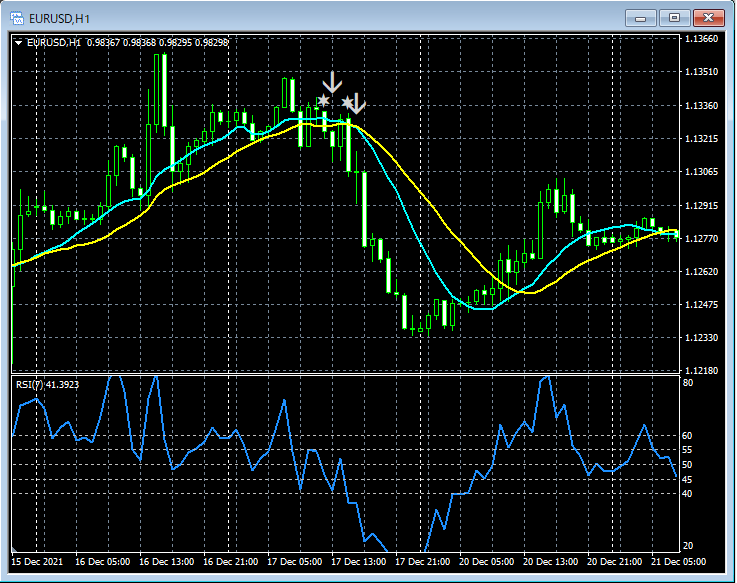Click the 20 Dec 21:00 time label
Image resolution: width=737 pixels, height=583 pixels.
click(x=614, y=562)
